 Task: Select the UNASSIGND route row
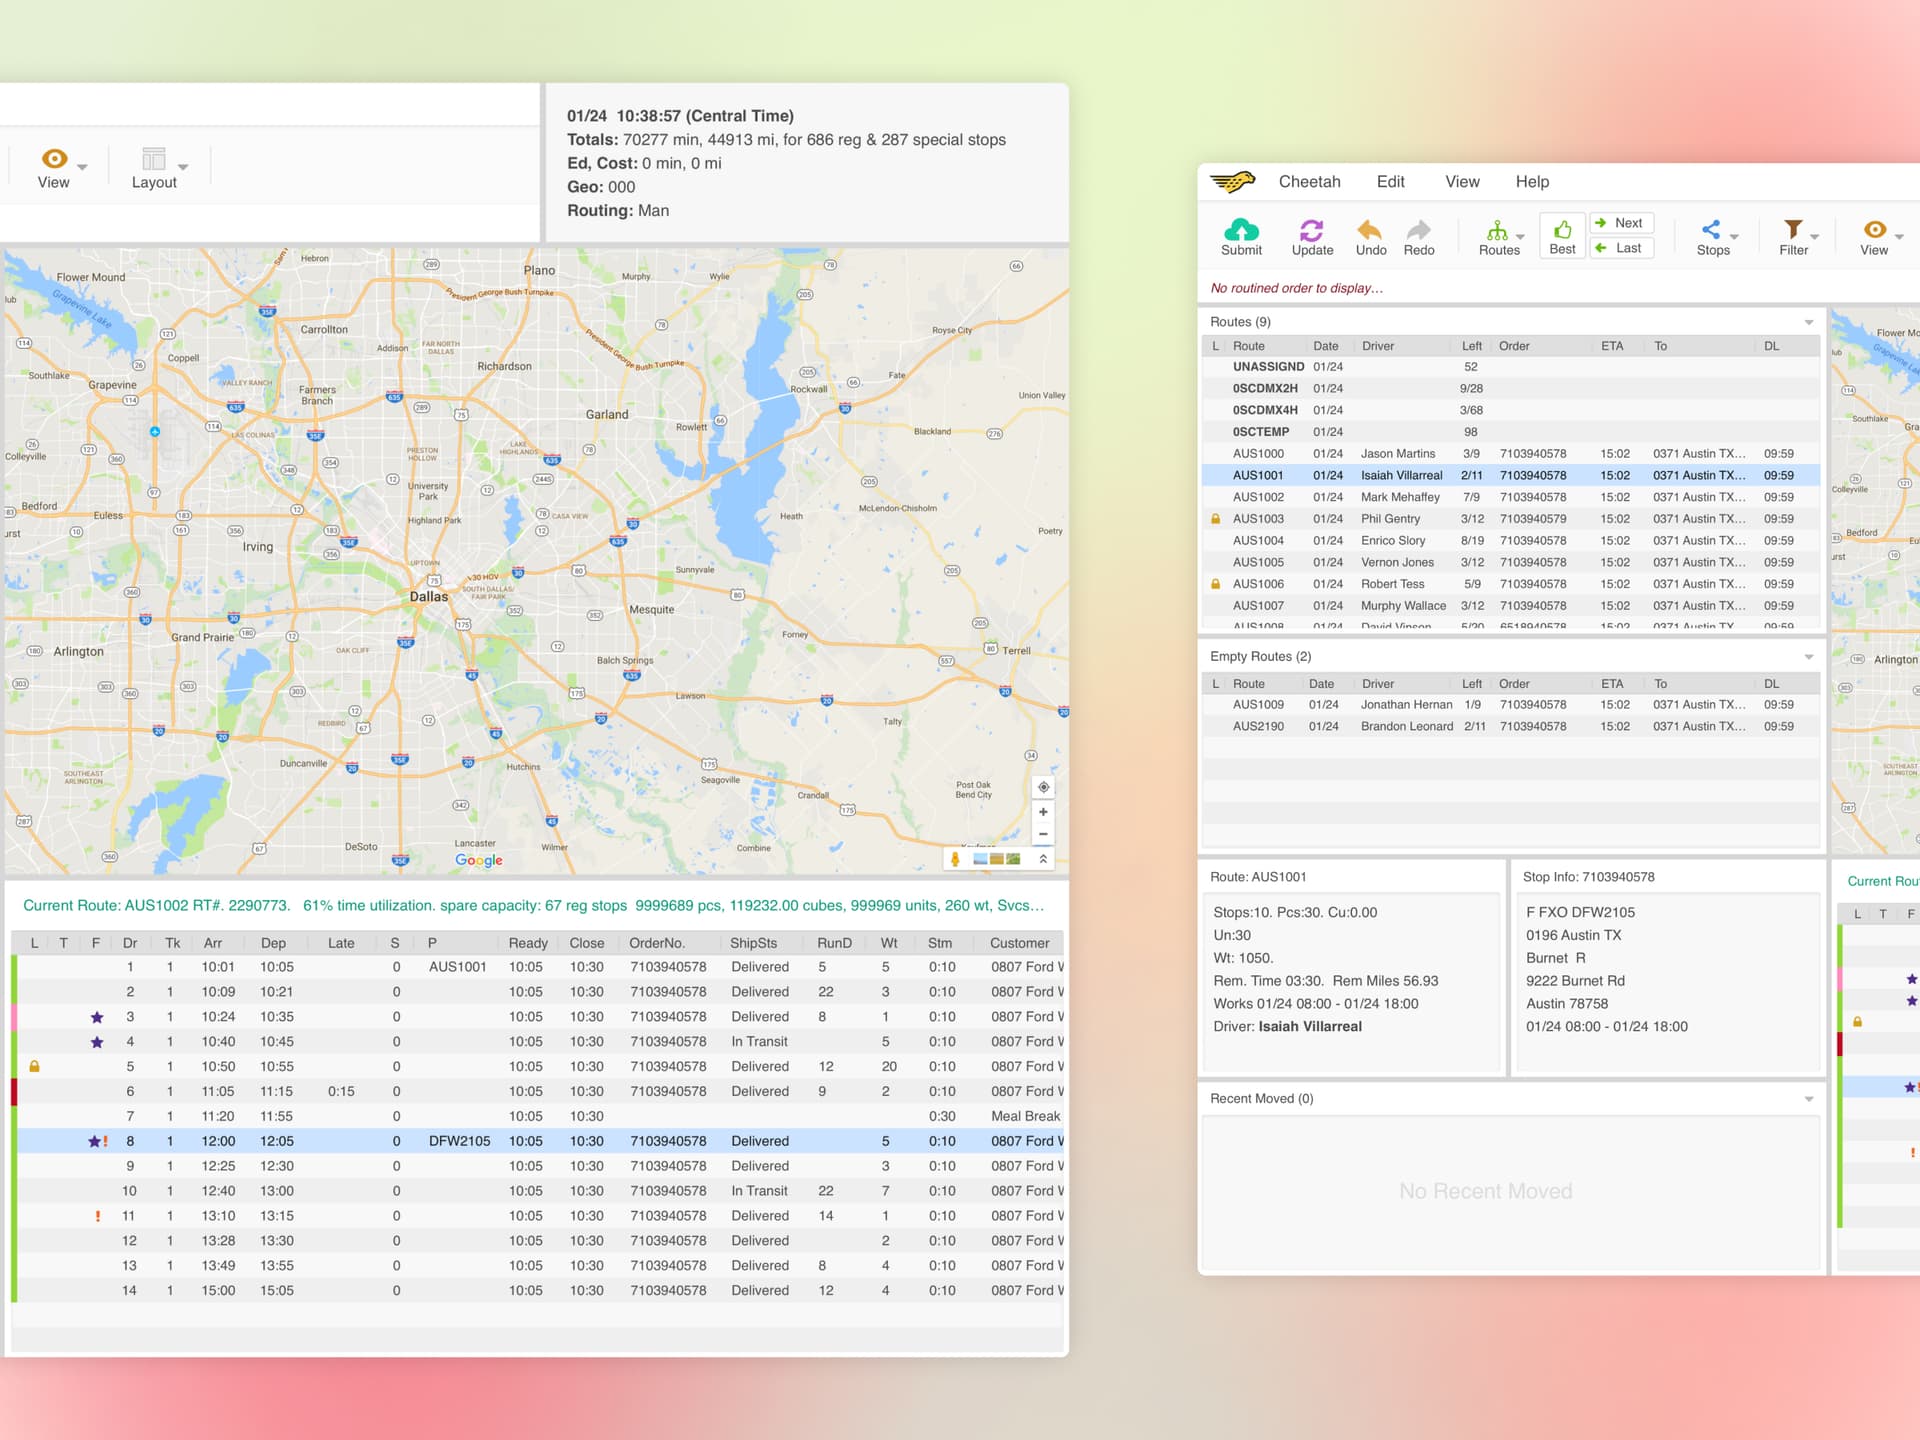(1510, 367)
